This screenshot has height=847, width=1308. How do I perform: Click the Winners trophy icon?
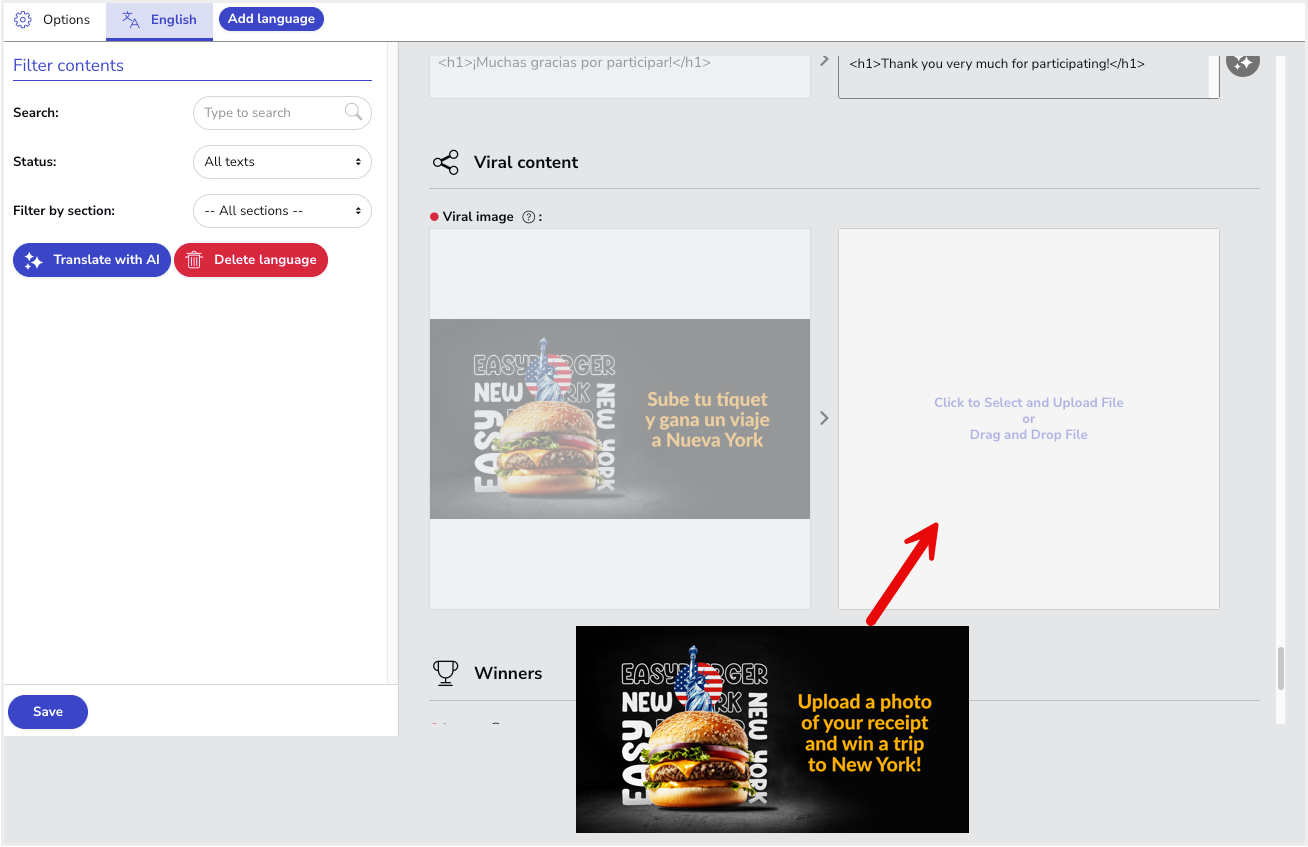coord(445,673)
